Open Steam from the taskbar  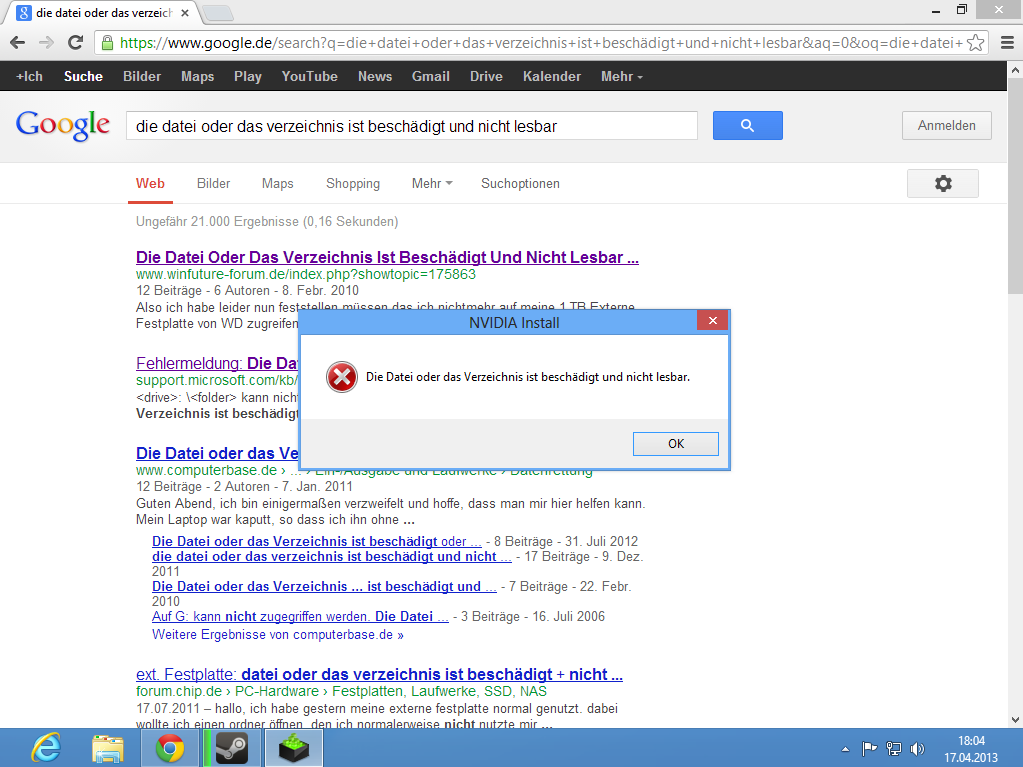232,748
